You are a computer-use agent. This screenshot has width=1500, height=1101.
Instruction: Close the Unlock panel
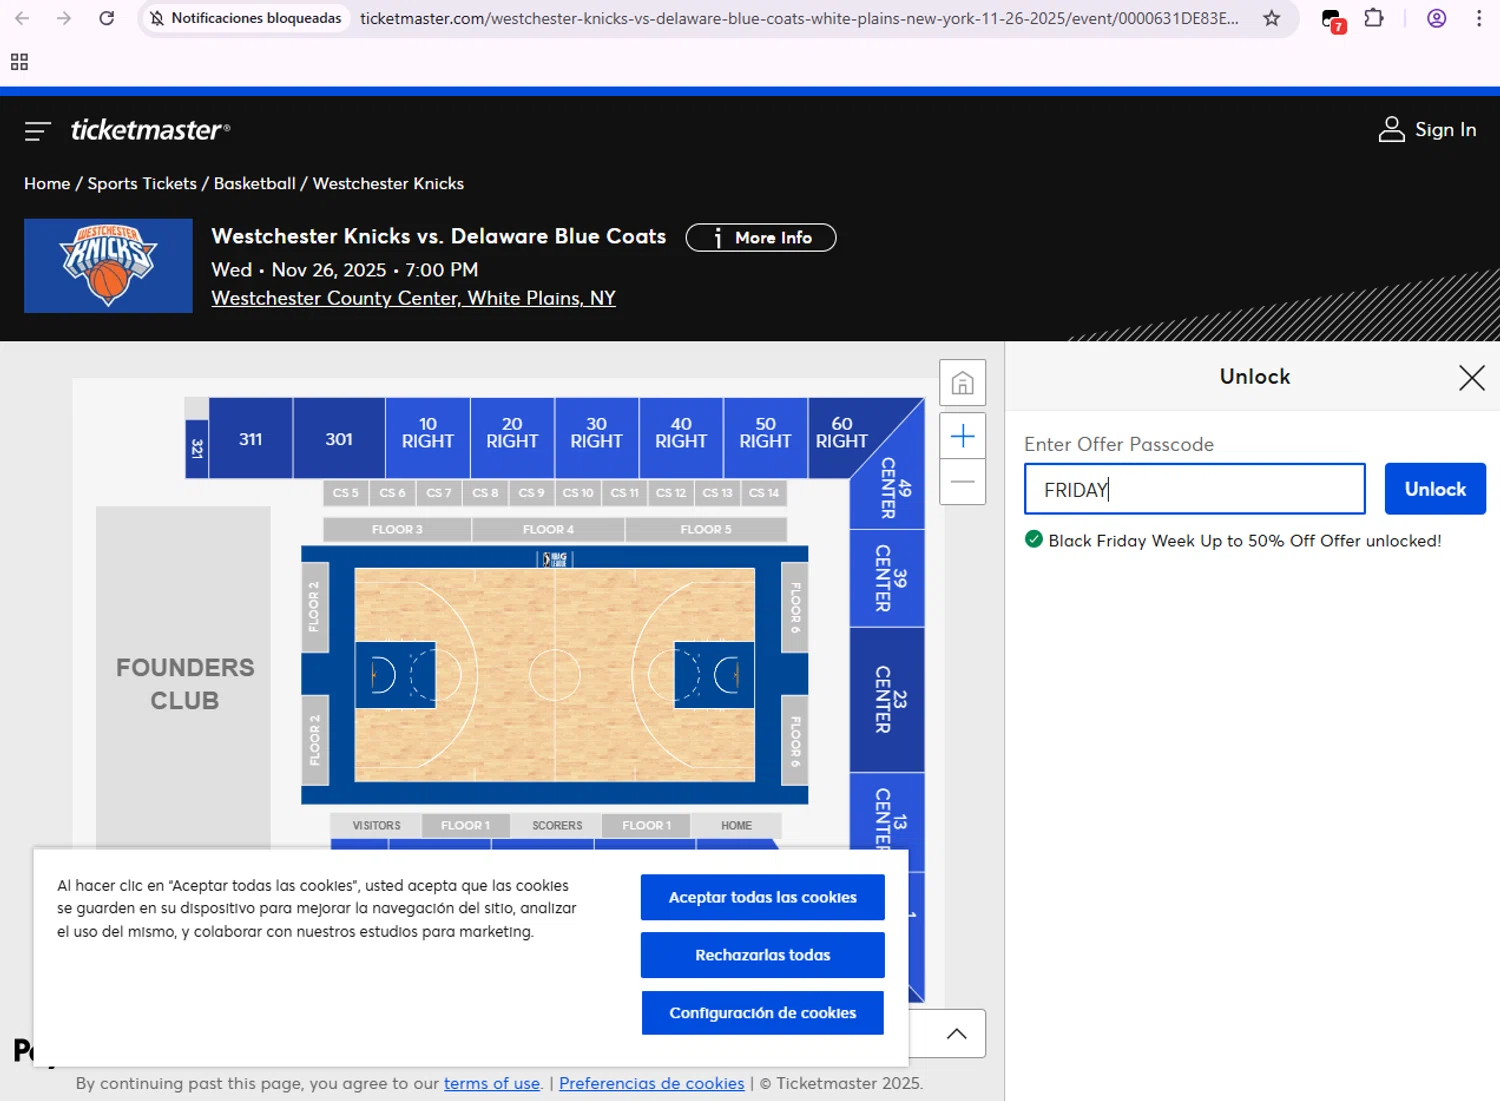tap(1471, 377)
